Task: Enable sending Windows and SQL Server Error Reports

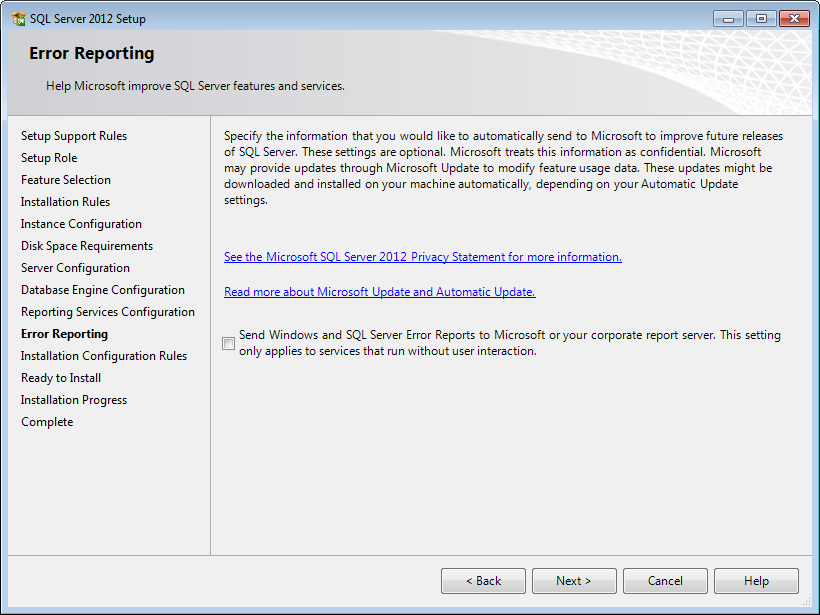Action: click(229, 343)
